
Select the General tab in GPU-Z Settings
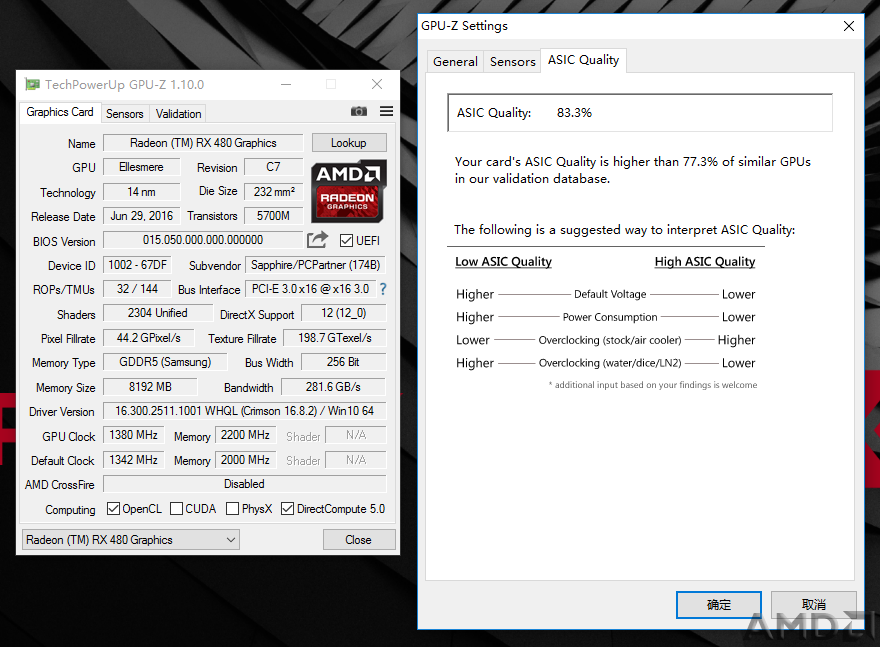pyautogui.click(x=455, y=62)
